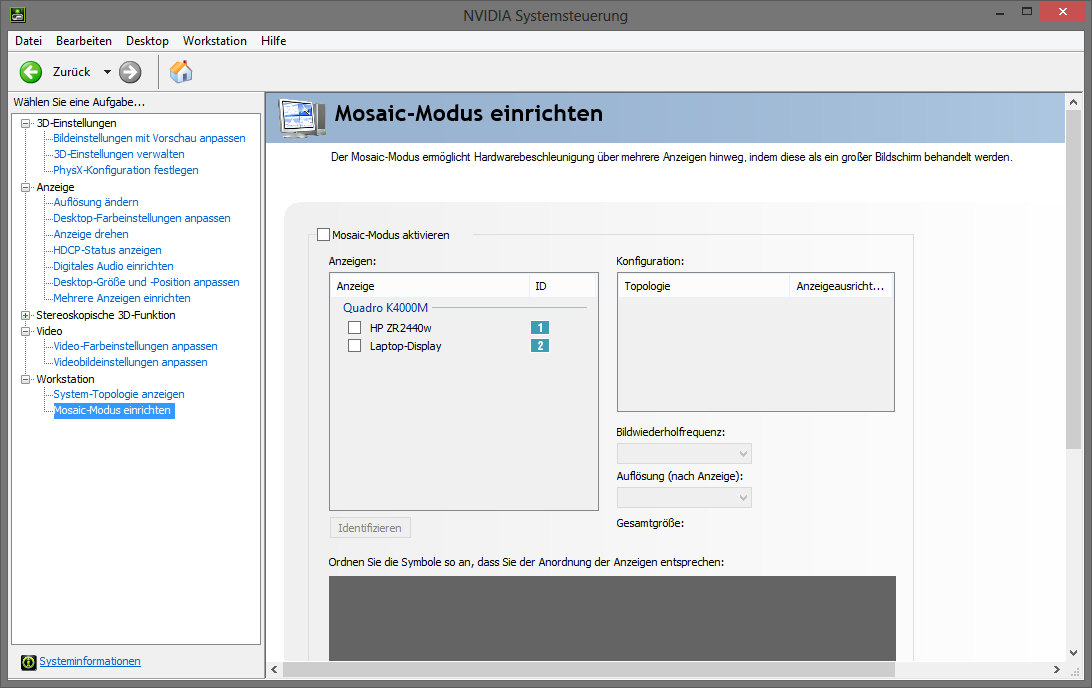
Task: Expand Stereoskopische 3D-Funktion node
Action: pyautogui.click(x=26, y=315)
